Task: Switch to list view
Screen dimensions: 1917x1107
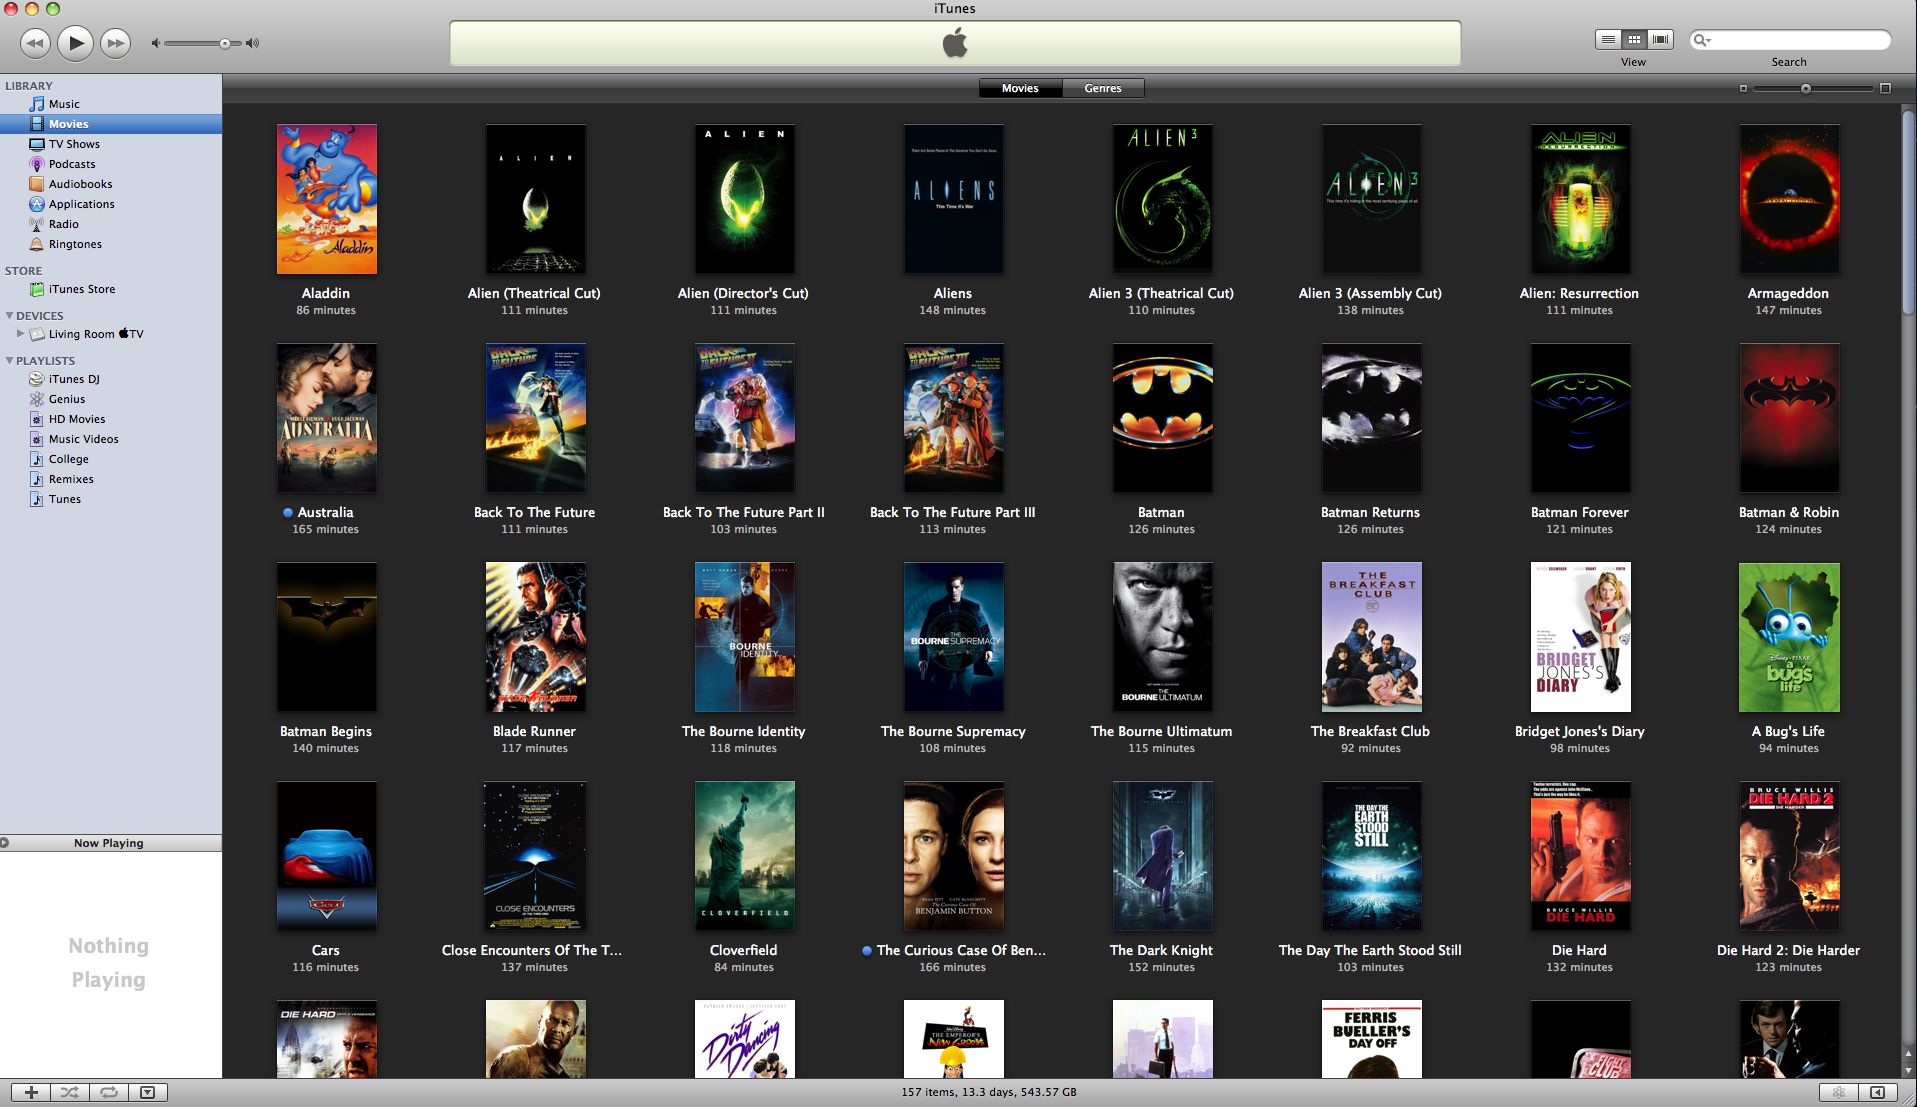Action: point(1608,39)
